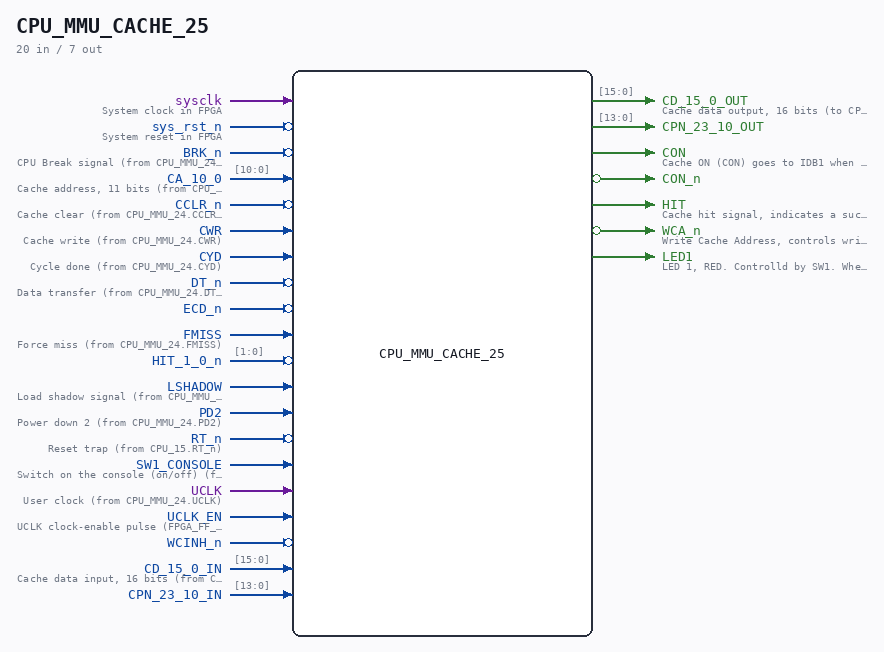
Task: Click the LED1 output port label
Action: pos(677,256)
